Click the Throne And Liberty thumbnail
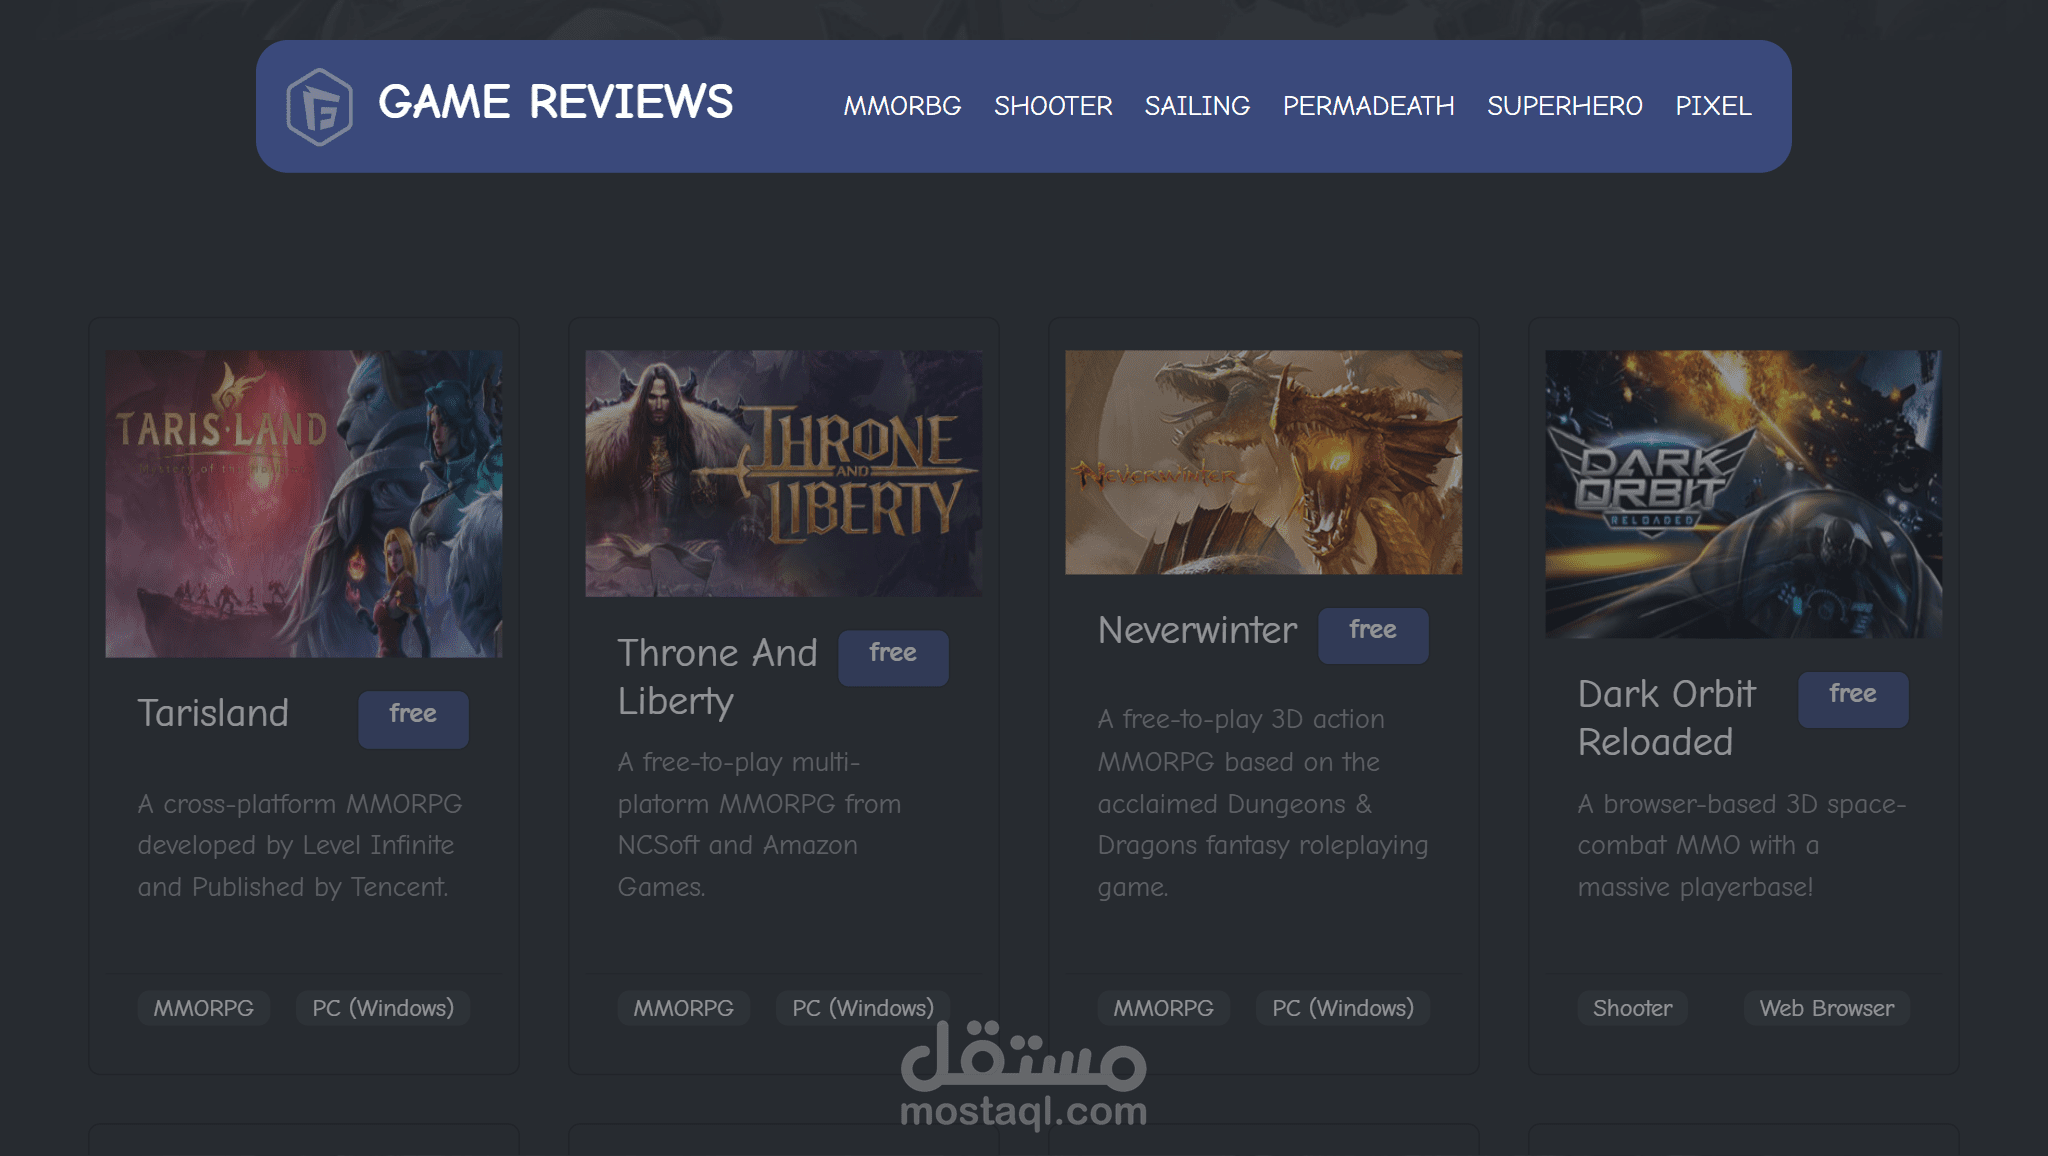Screen dimensions: 2048x1156 click(x=783, y=473)
